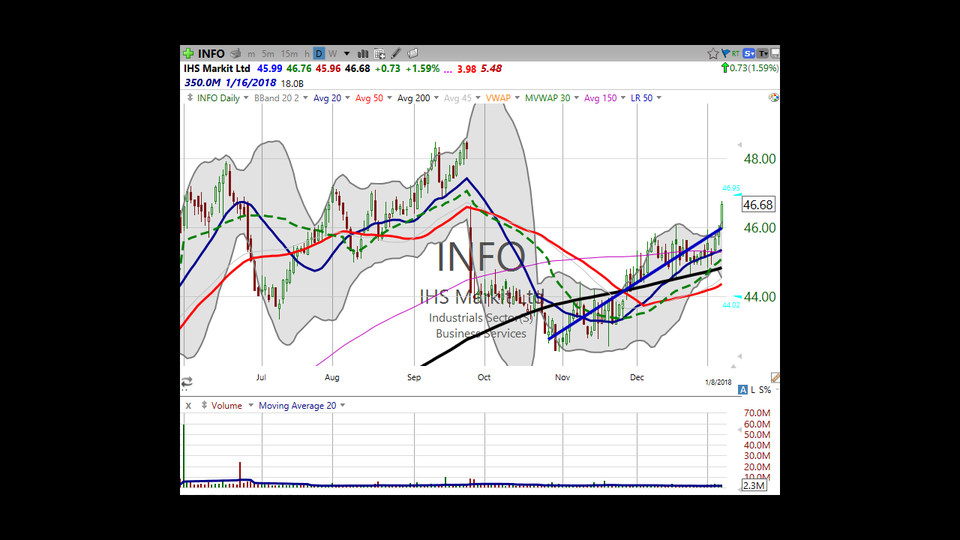
Task: Toggle the L log scale button
Action: 753,390
